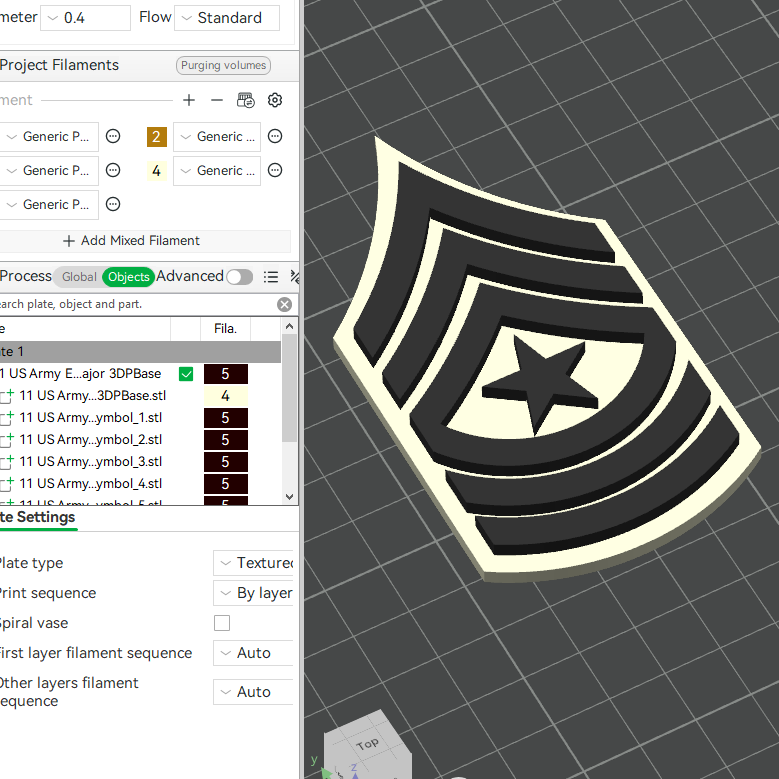Click Add Mixed Filament button
Image resolution: width=779 pixels, height=779 pixels.
coord(144,241)
